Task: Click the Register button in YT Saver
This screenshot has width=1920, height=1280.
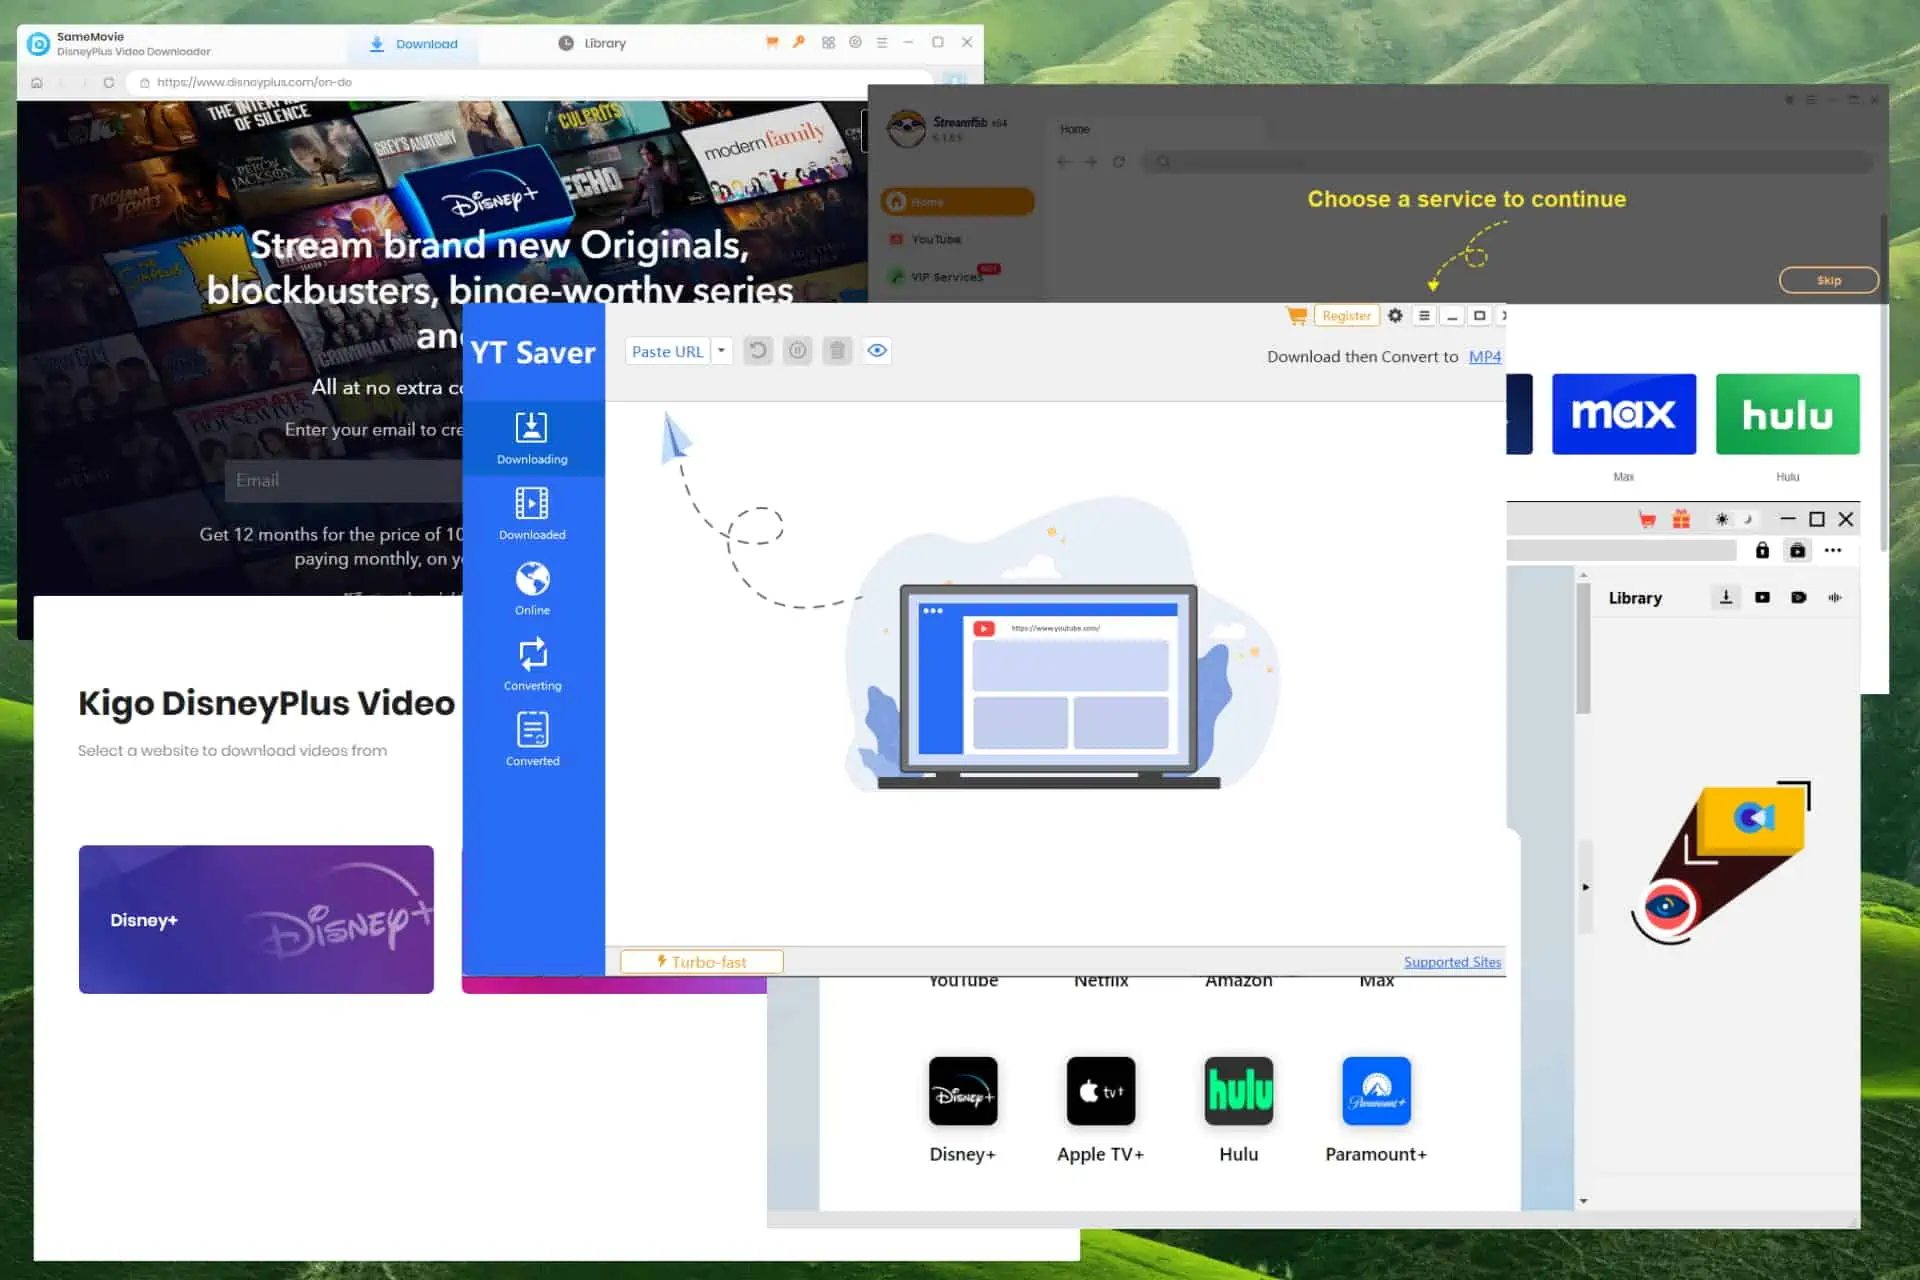Action: pyautogui.click(x=1346, y=316)
